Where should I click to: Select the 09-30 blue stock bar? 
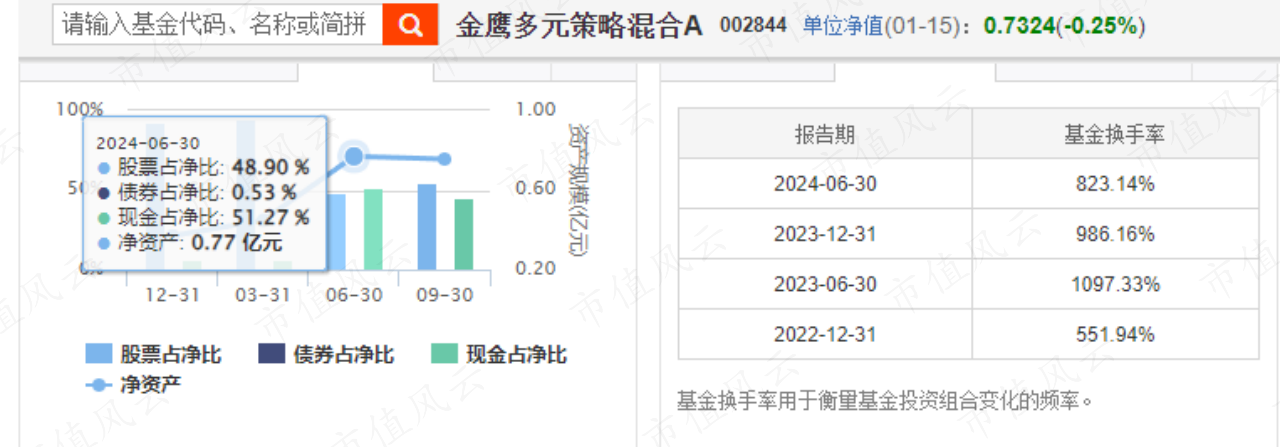click(427, 227)
